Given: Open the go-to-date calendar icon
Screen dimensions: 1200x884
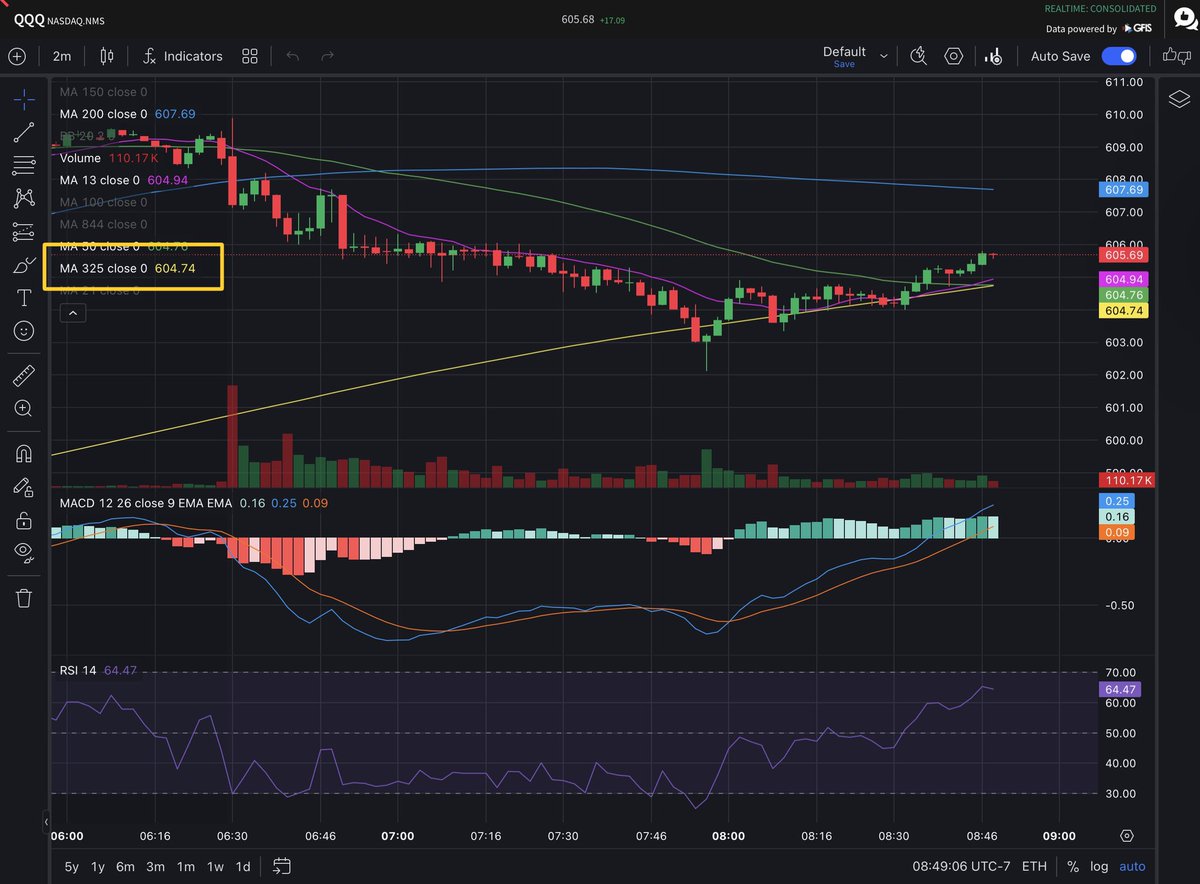Looking at the screenshot, I should (281, 866).
